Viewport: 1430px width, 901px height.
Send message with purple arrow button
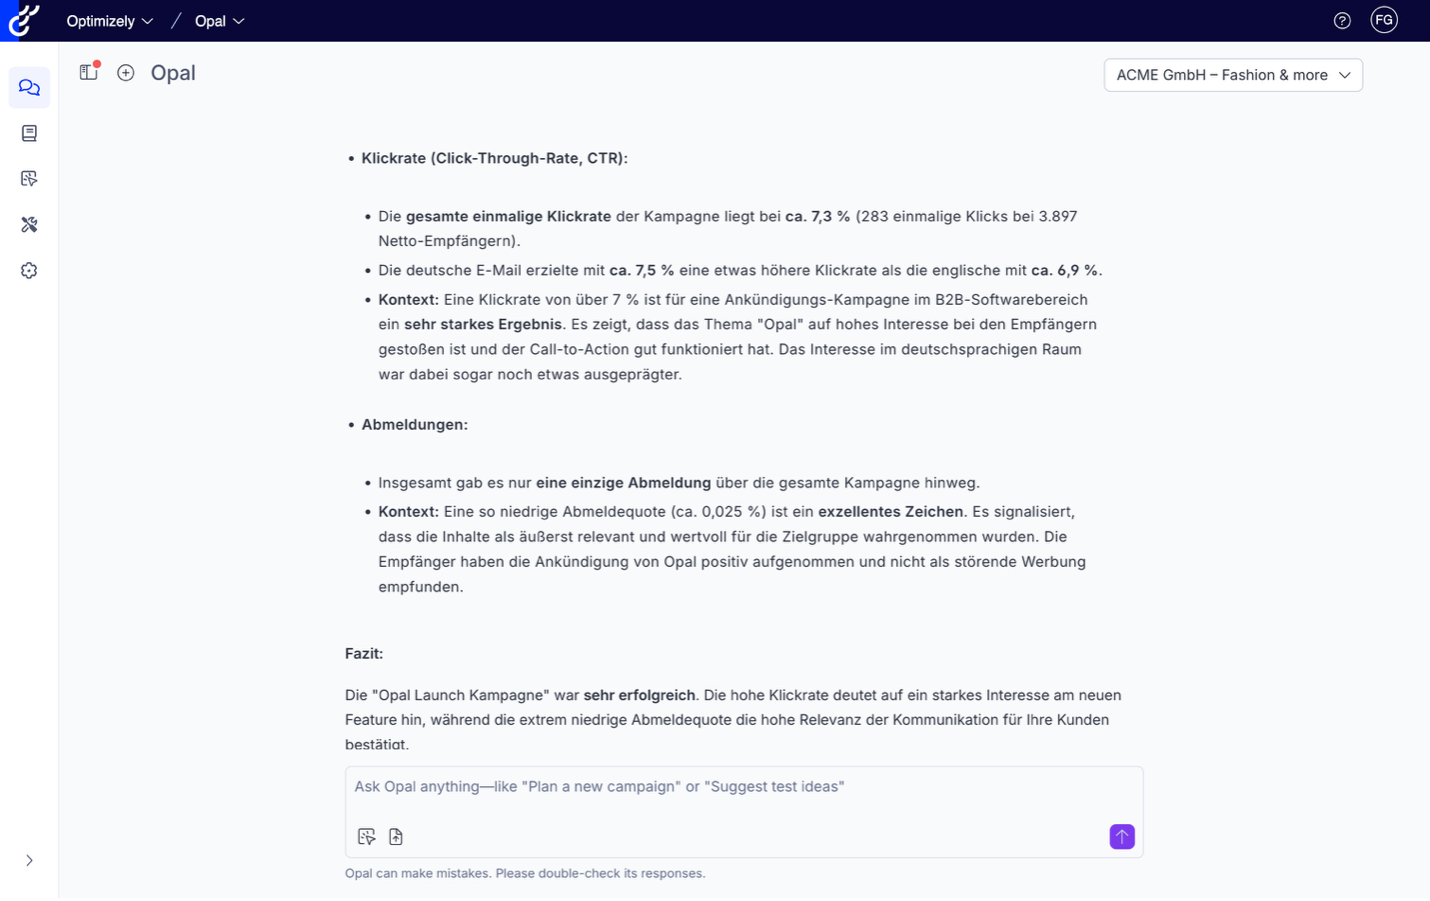1122,837
